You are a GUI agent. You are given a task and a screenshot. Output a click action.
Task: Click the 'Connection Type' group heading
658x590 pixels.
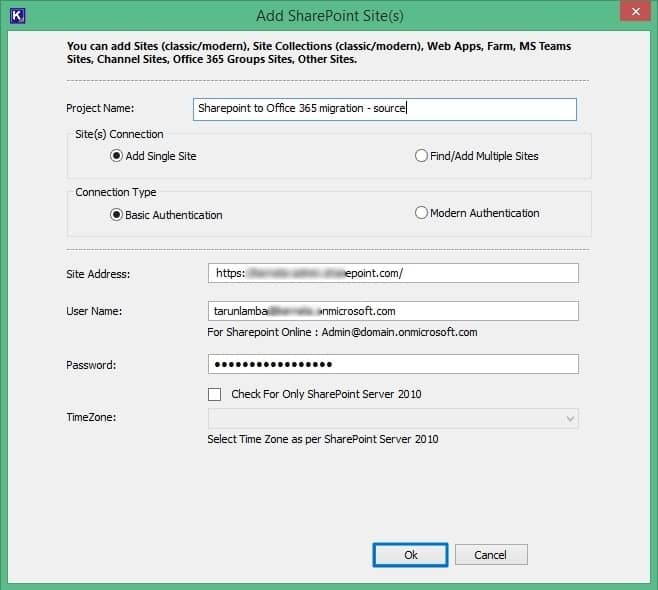pos(116,192)
